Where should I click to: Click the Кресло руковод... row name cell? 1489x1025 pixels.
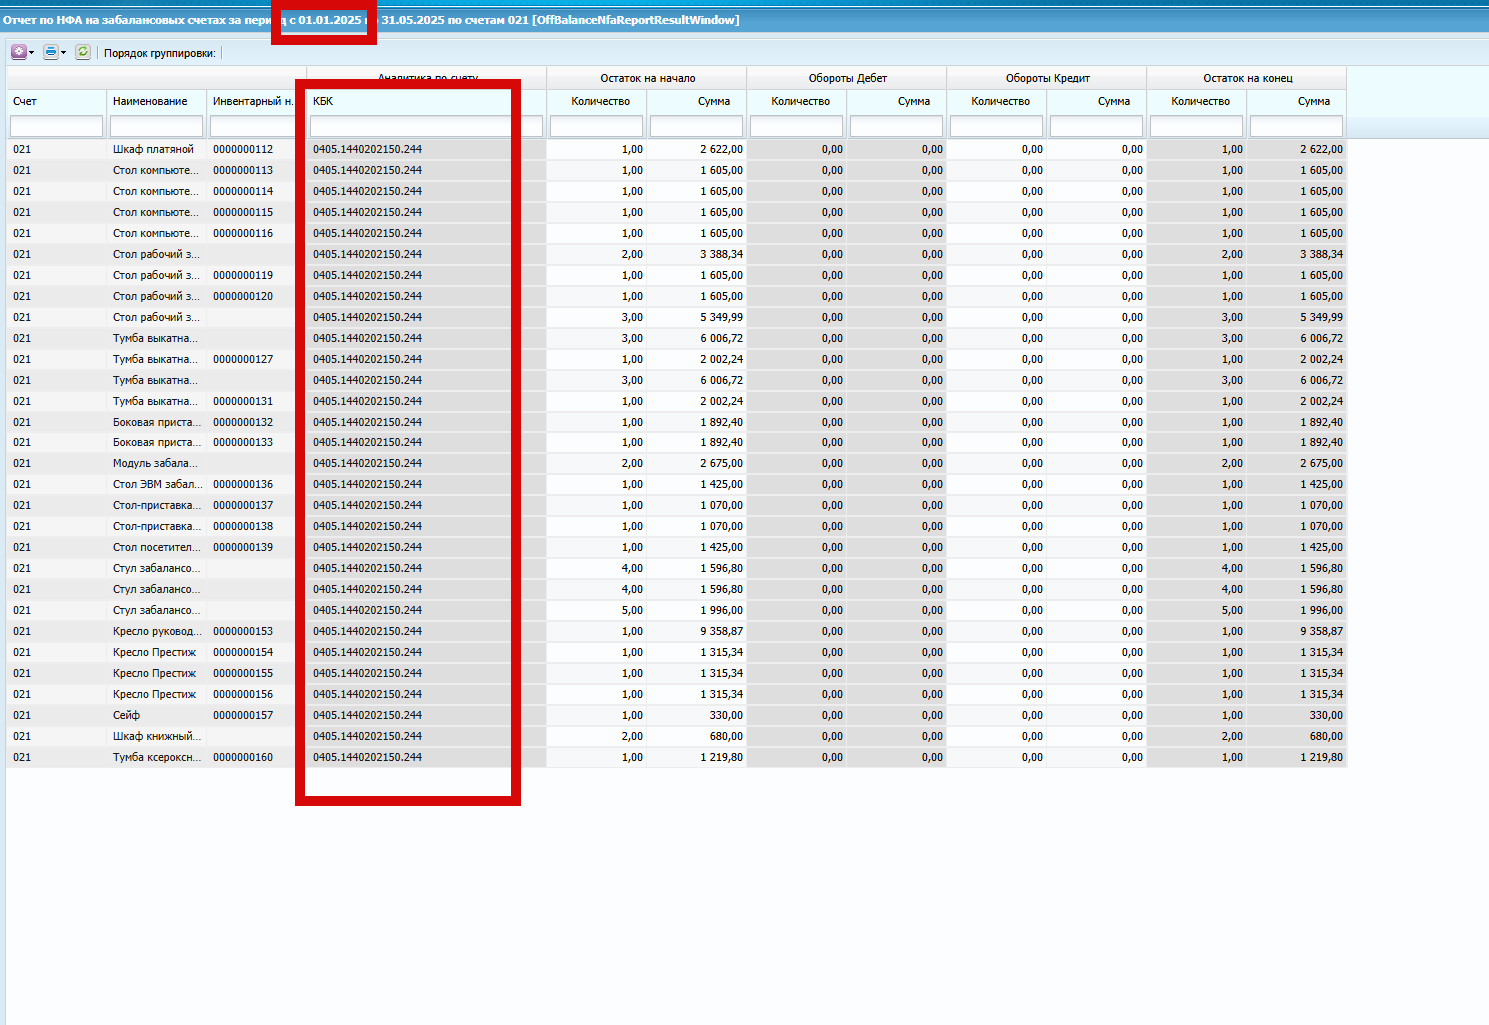coord(156,631)
